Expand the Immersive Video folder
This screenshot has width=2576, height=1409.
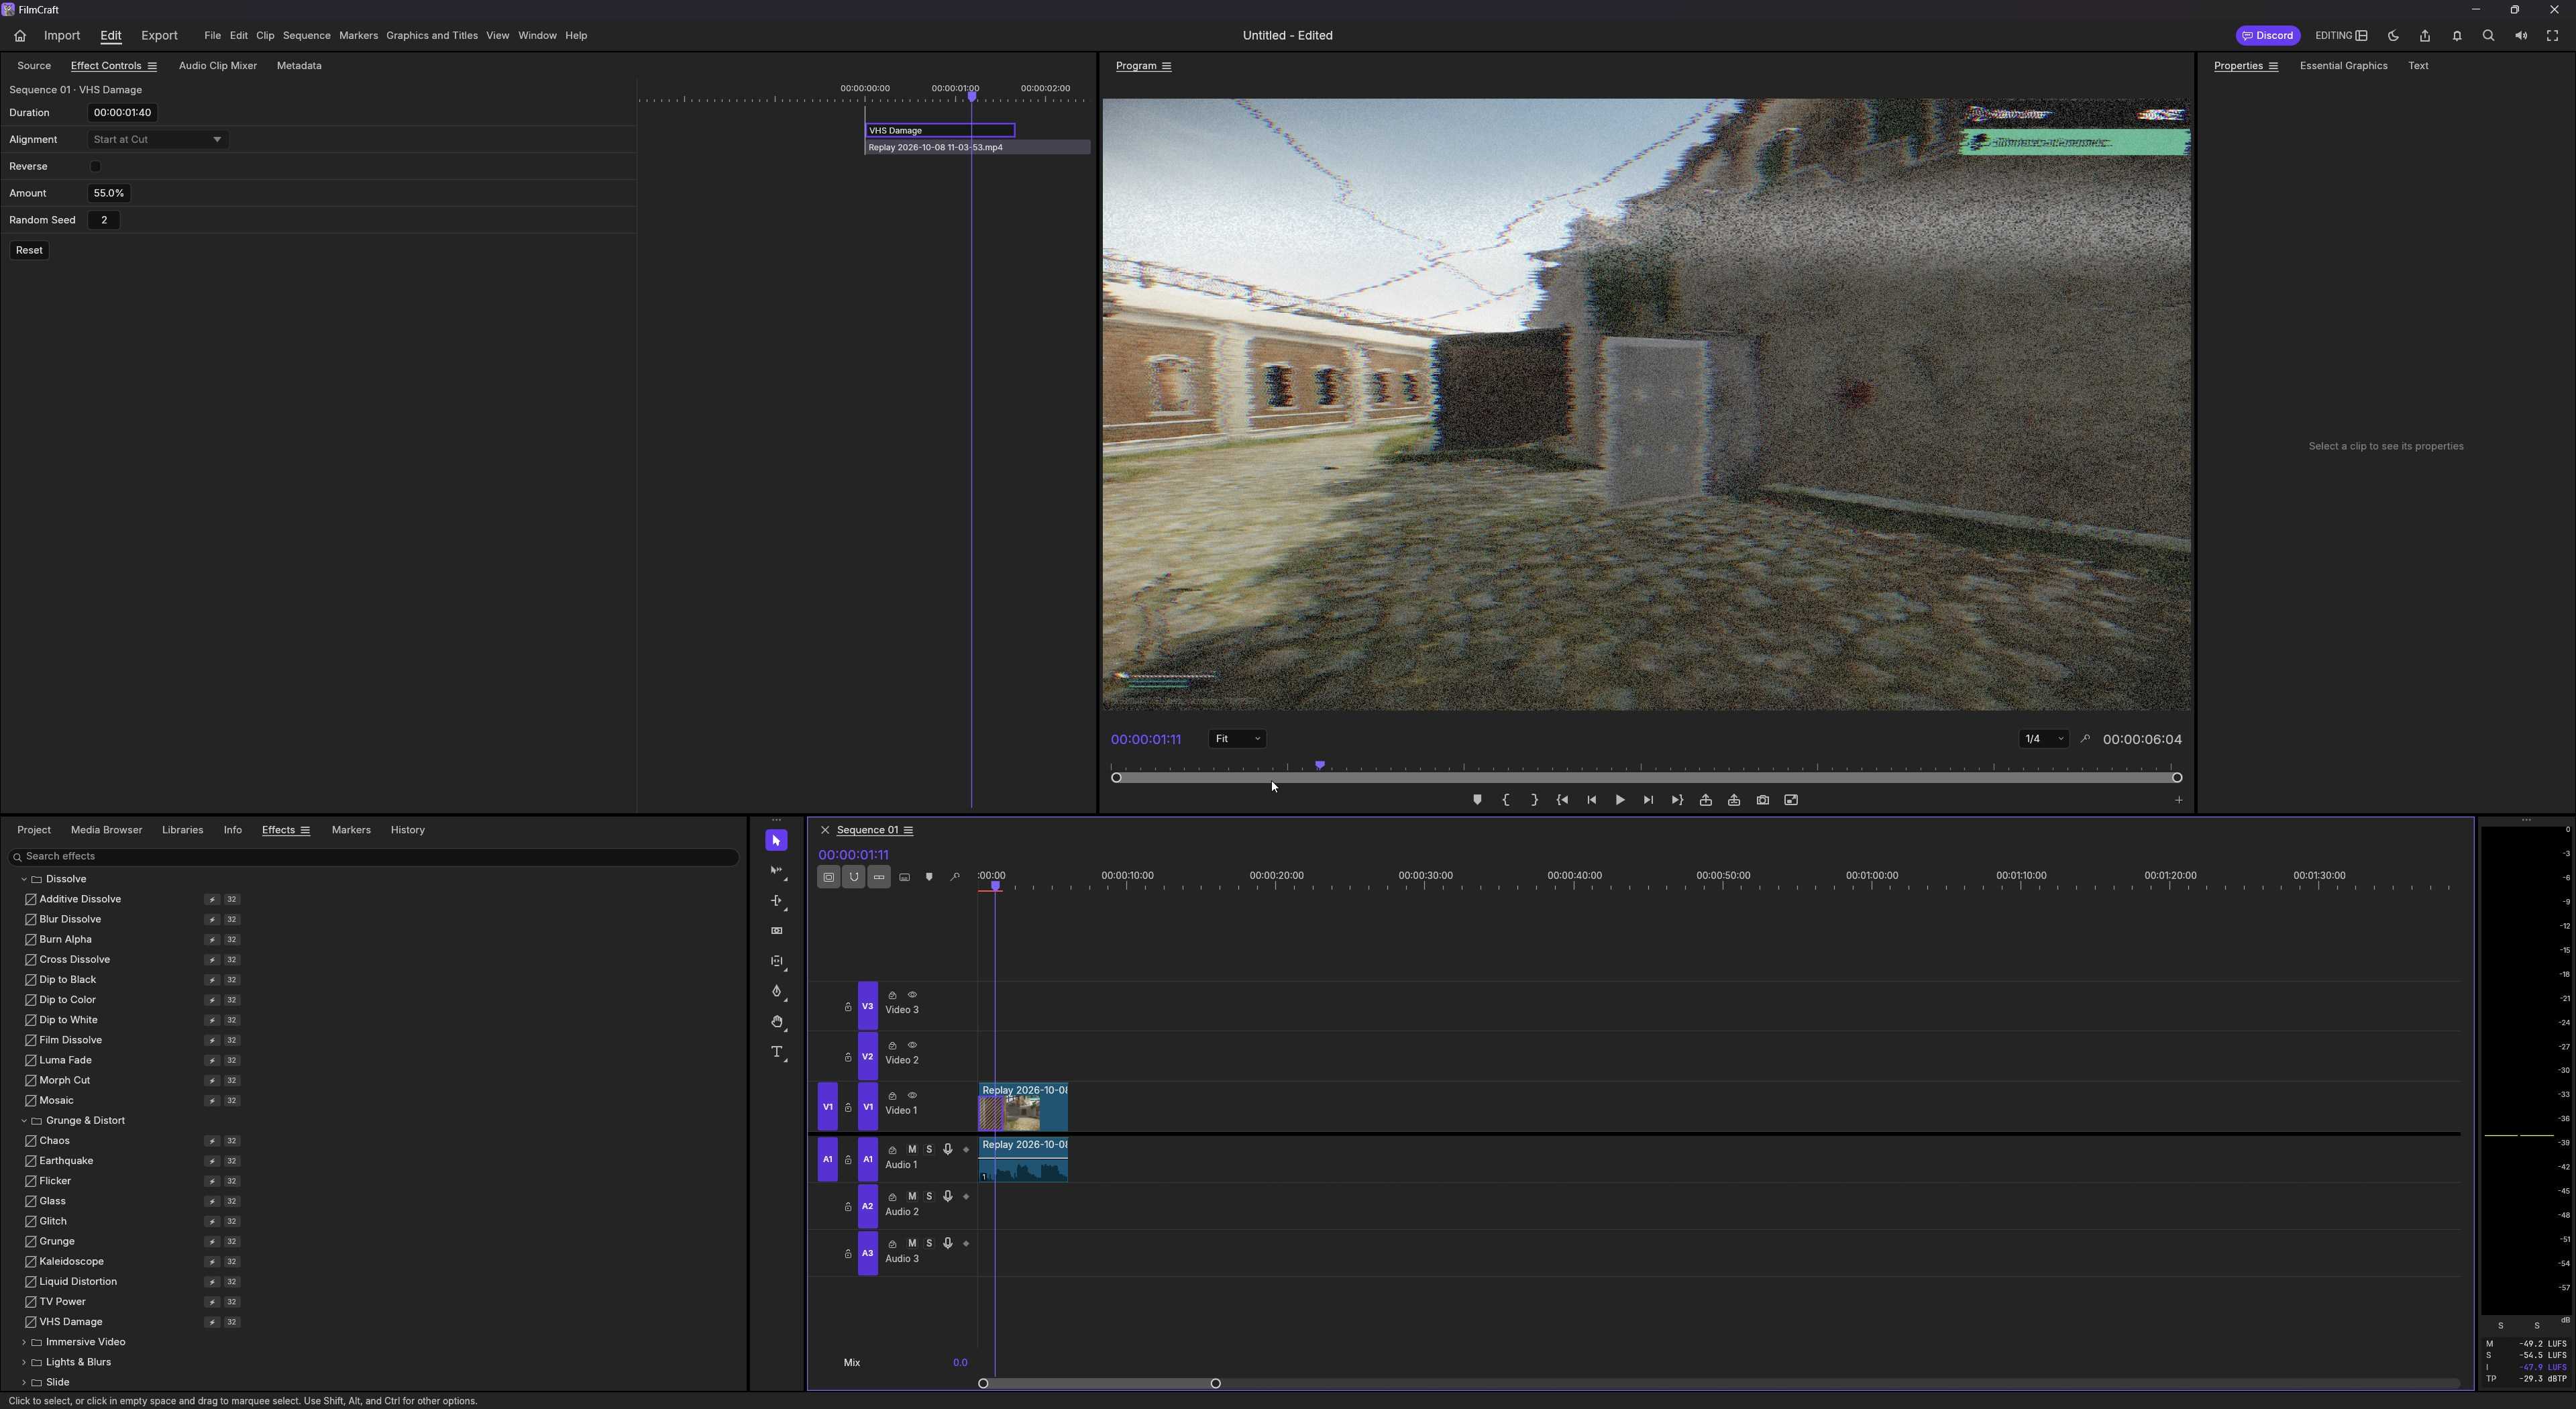pyautogui.click(x=24, y=1342)
